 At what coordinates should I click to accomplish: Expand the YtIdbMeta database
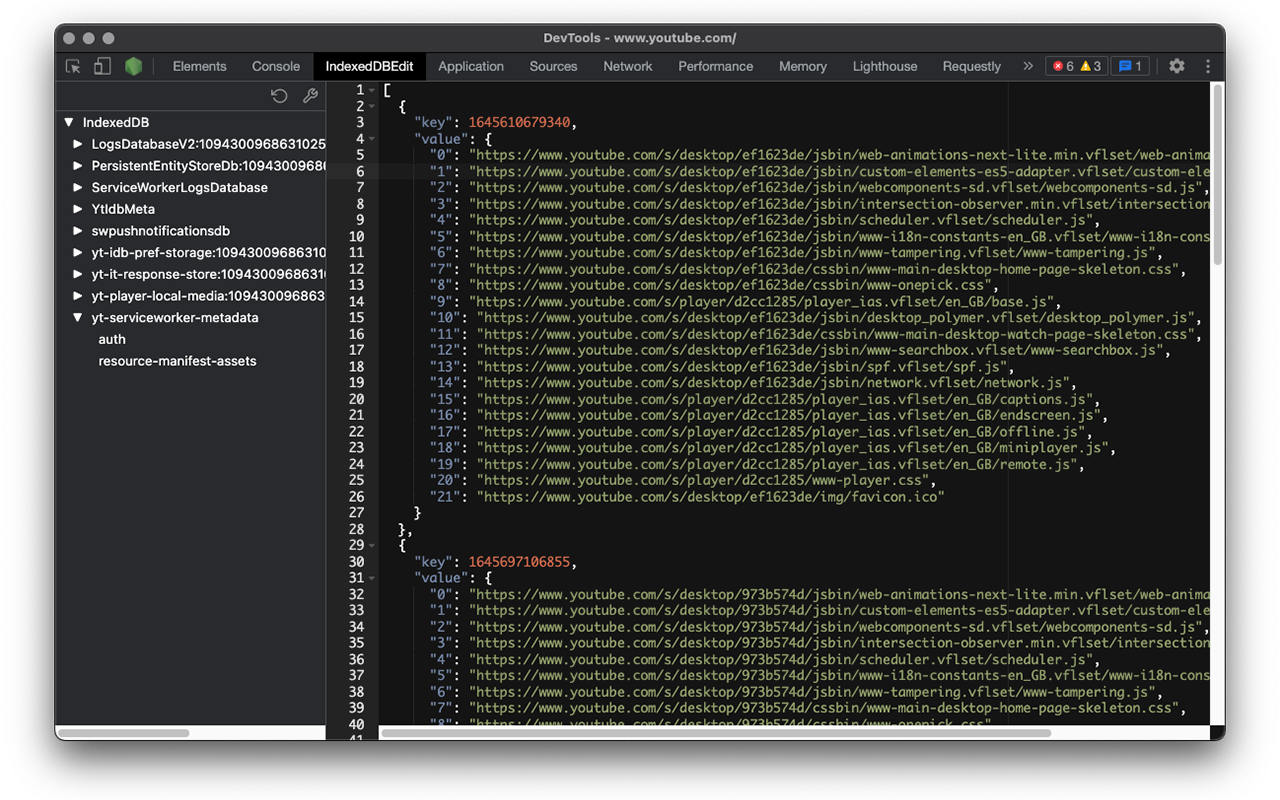(79, 209)
